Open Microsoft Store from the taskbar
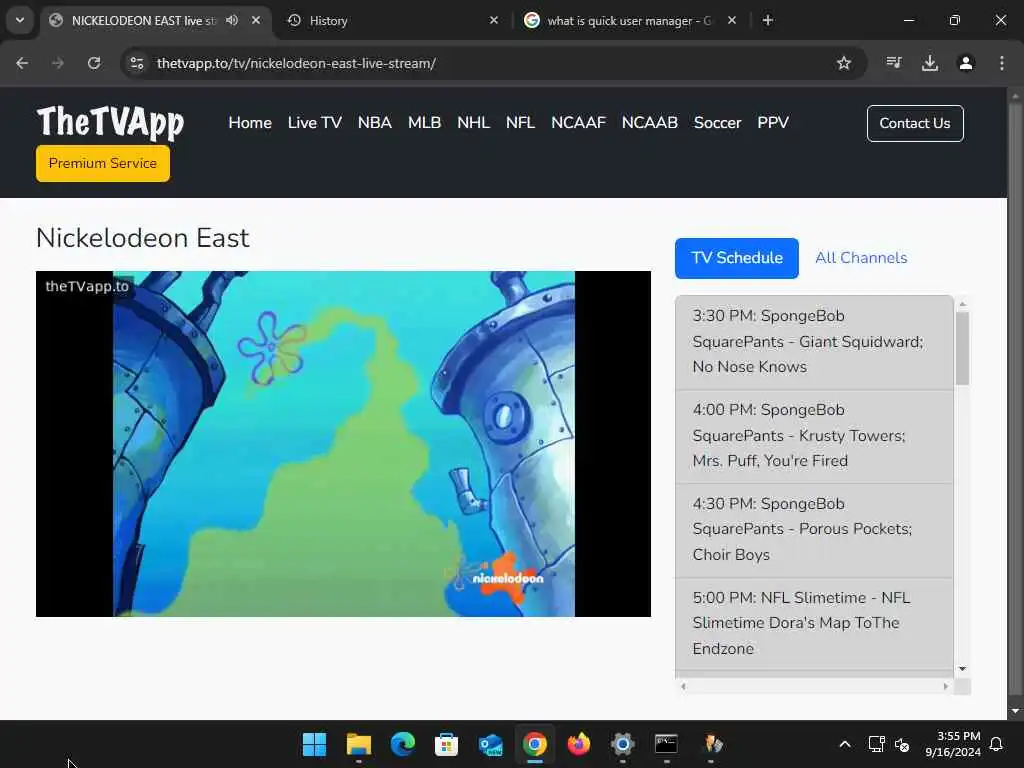This screenshot has width=1024, height=768. pos(446,744)
